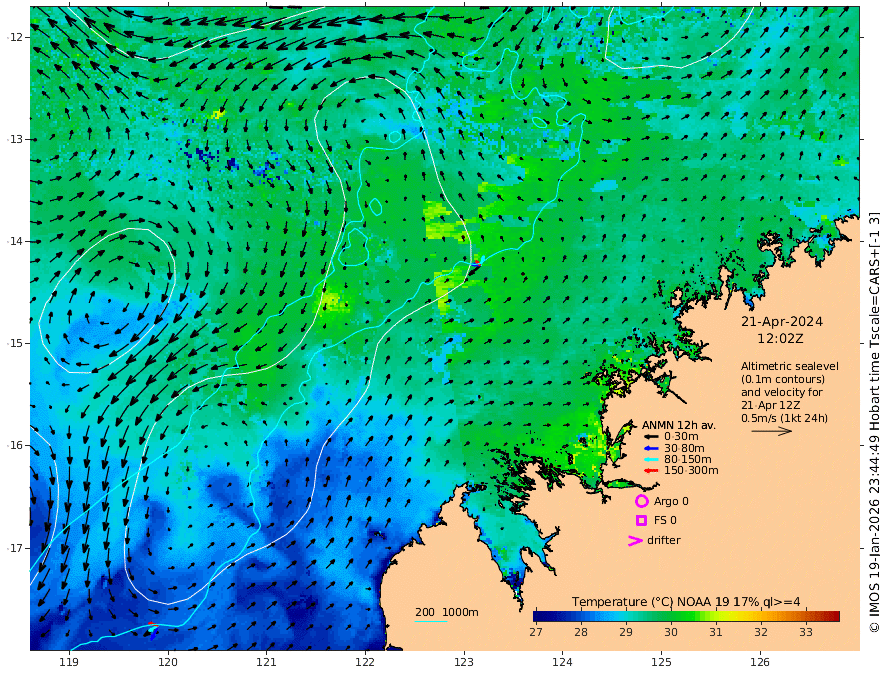Click the '150-300m' depth range label
The width and height of the screenshot is (880, 680).
(x=691, y=471)
